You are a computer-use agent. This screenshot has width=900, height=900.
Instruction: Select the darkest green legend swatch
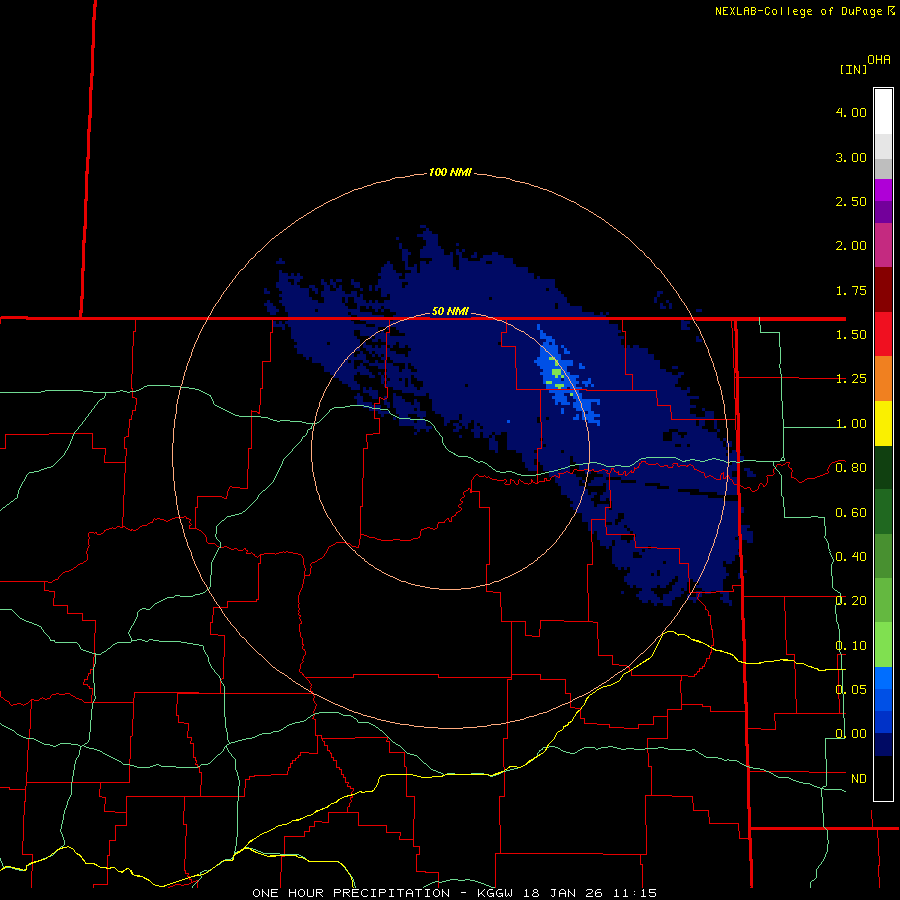(883, 467)
